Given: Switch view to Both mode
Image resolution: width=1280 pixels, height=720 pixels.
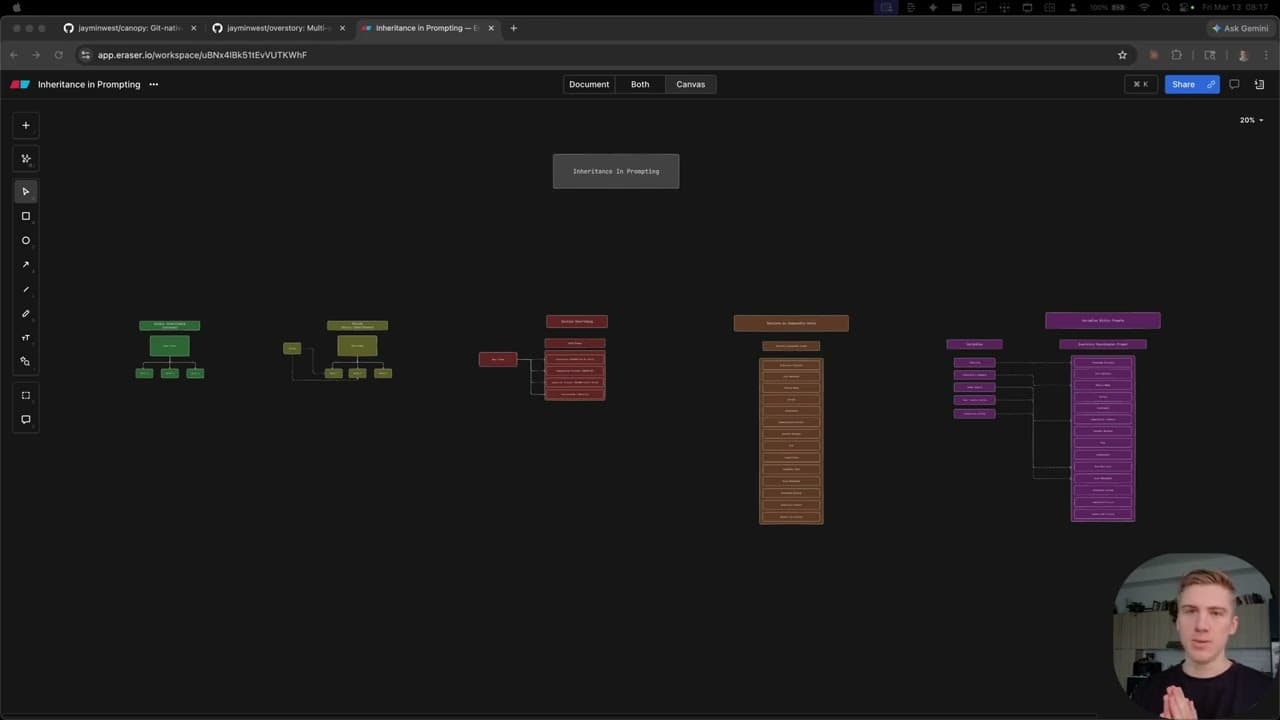Looking at the screenshot, I should (x=640, y=84).
